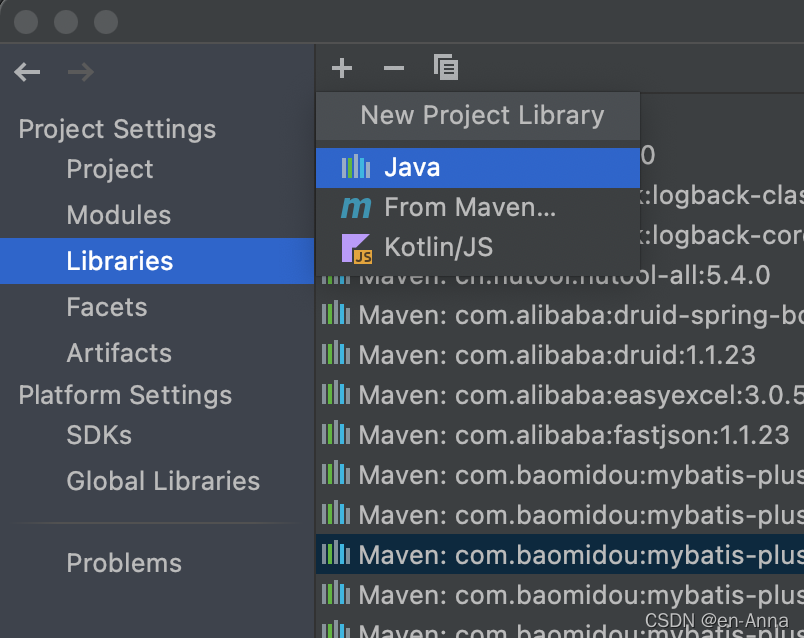
Task: Select the From Maven... option
Action: click(478, 208)
